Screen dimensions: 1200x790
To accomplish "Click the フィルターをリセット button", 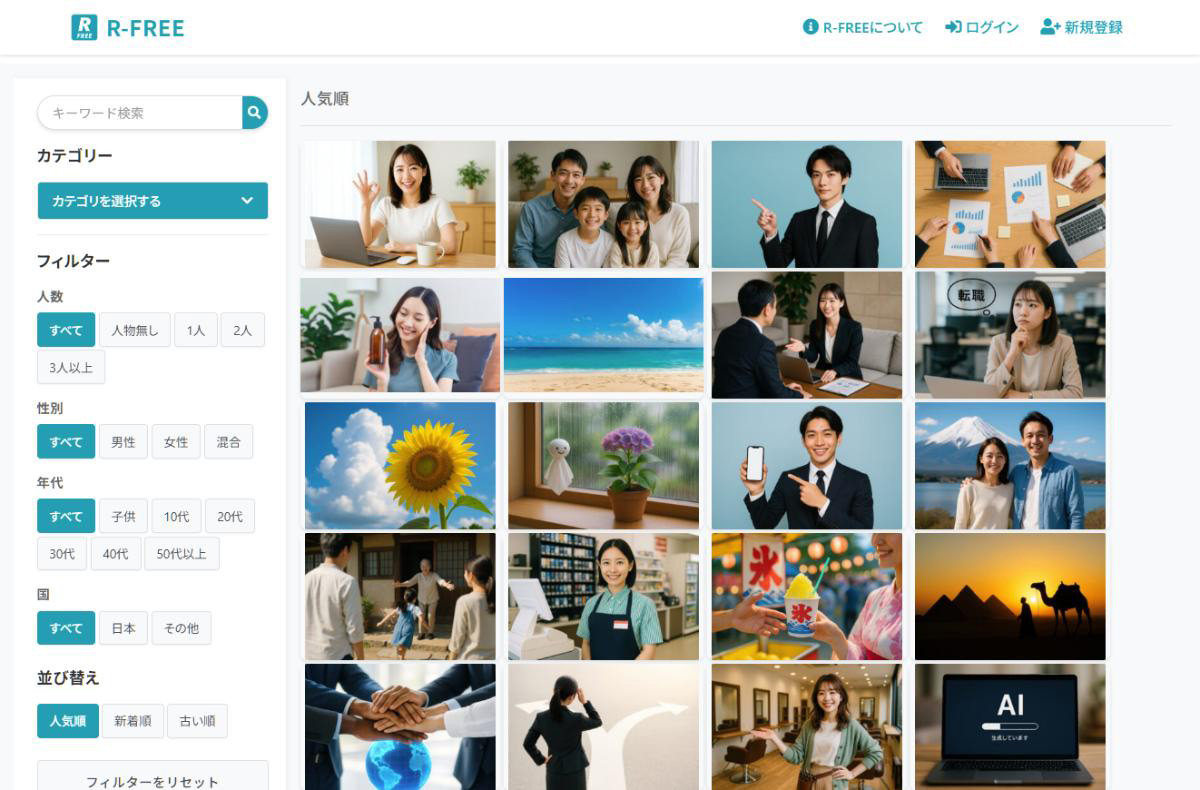I will [153, 777].
